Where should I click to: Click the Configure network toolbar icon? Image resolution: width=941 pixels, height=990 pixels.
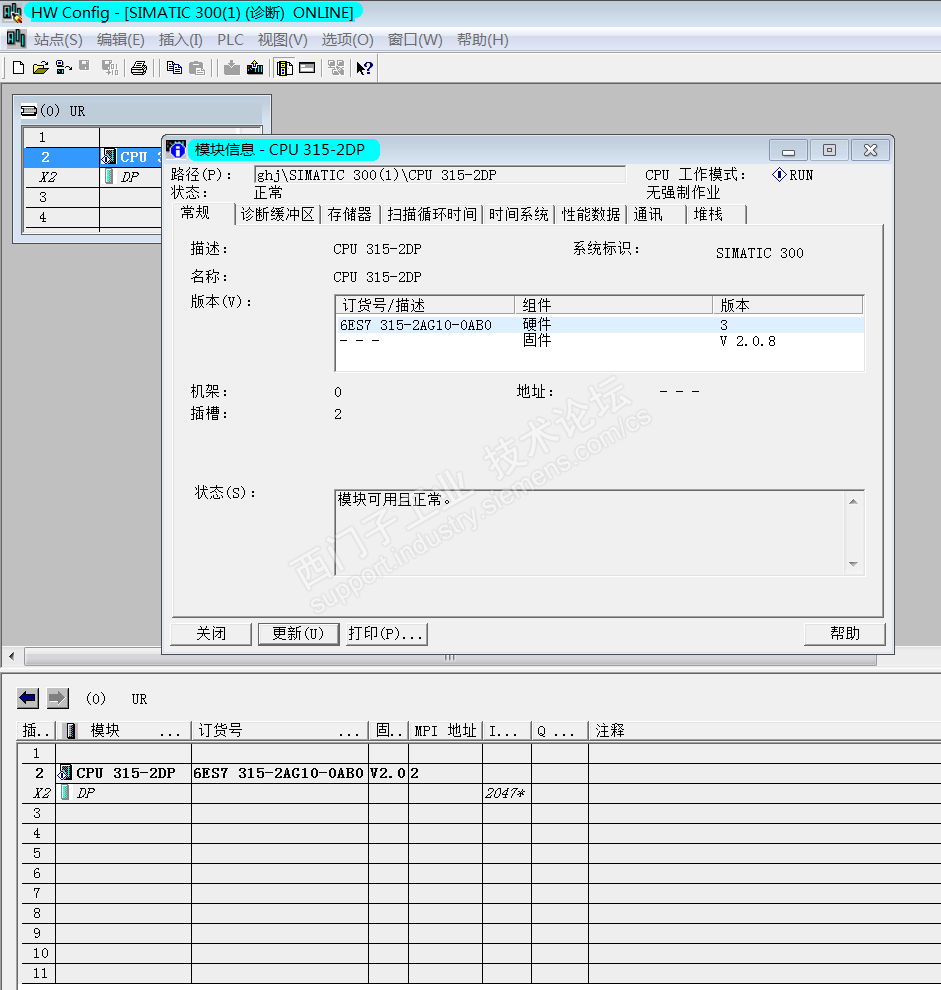pos(336,68)
